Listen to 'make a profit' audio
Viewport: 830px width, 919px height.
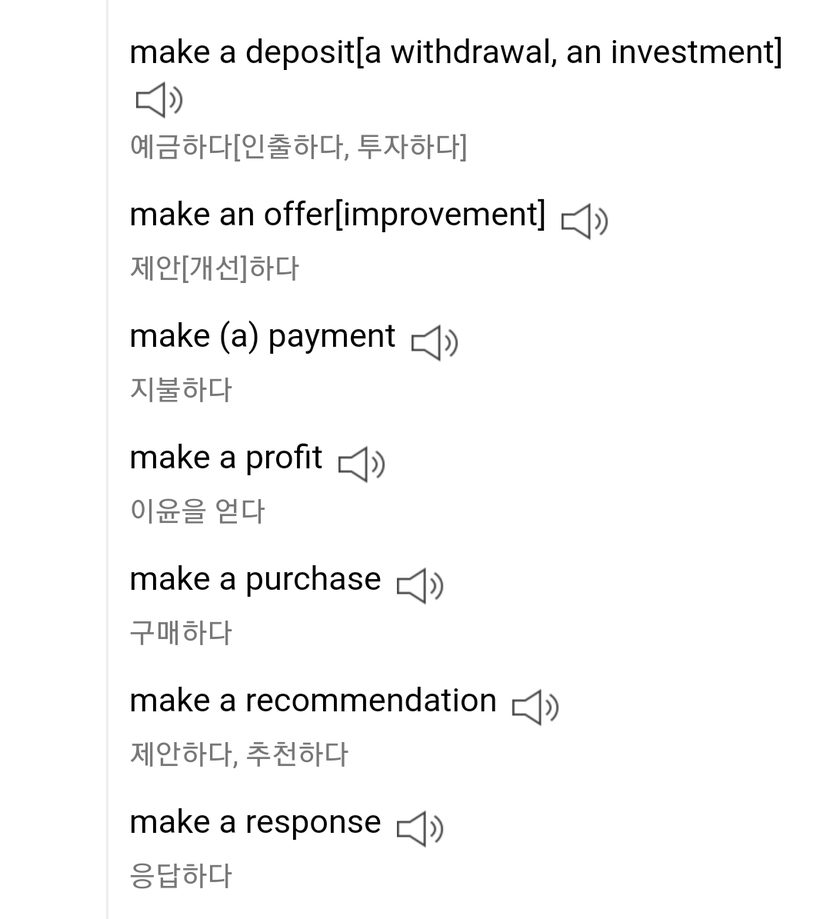(x=361, y=464)
